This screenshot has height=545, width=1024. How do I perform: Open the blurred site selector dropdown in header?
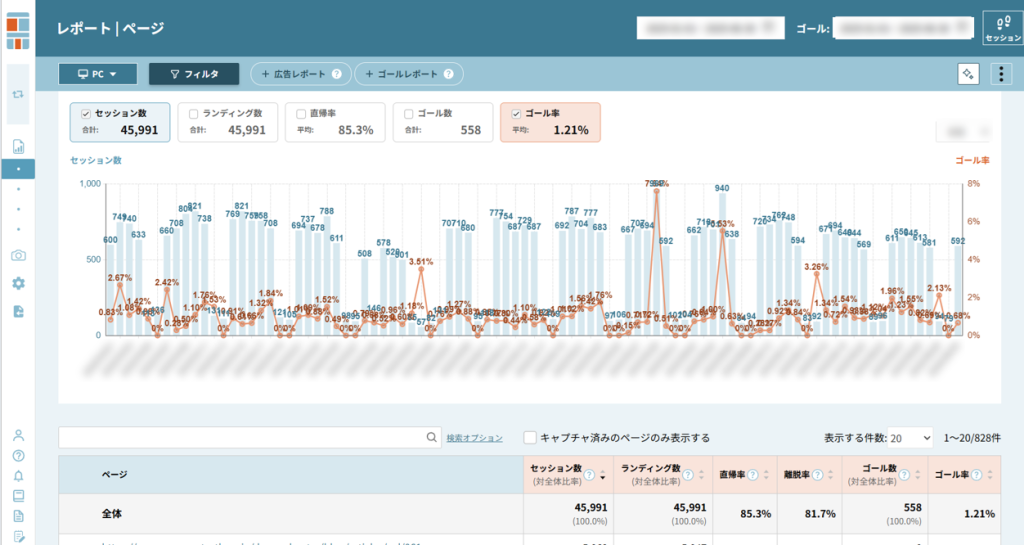click(x=711, y=28)
